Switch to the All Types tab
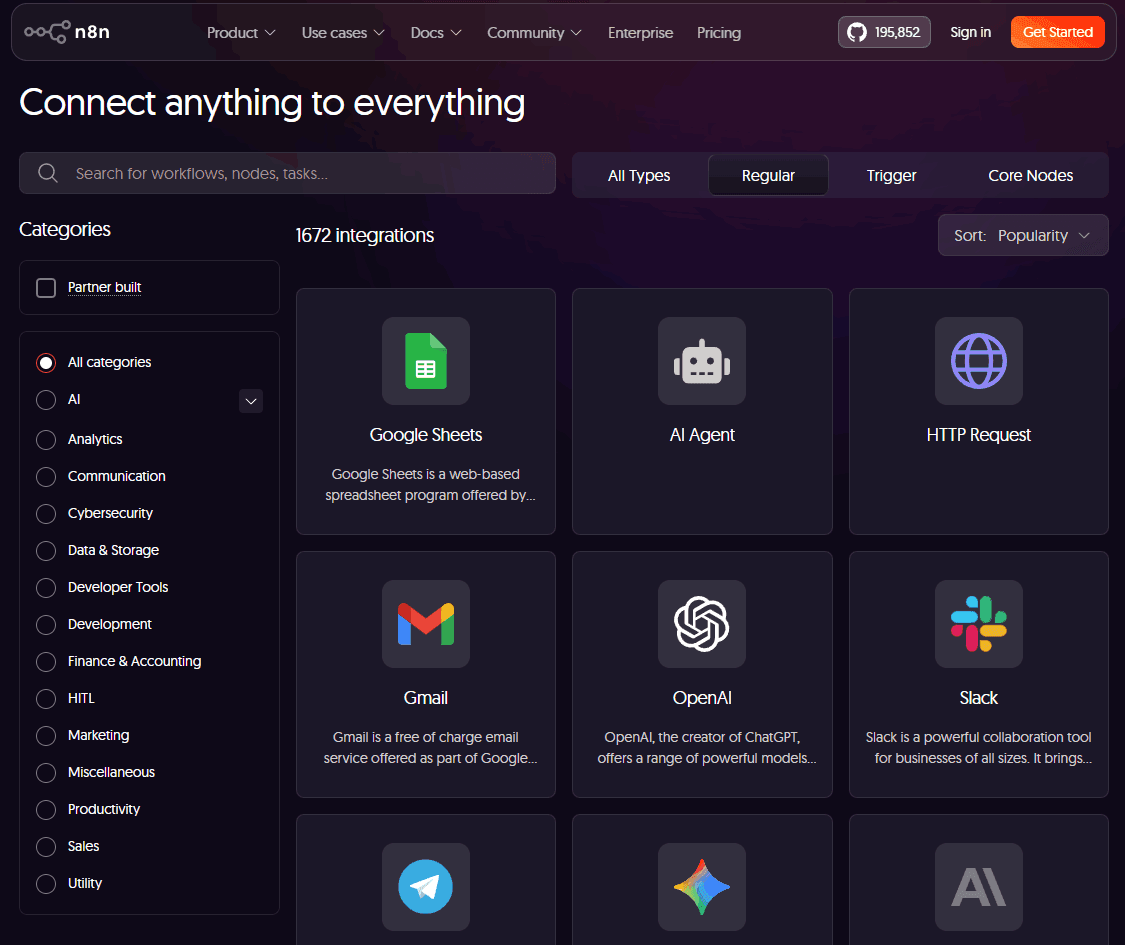 (x=639, y=175)
